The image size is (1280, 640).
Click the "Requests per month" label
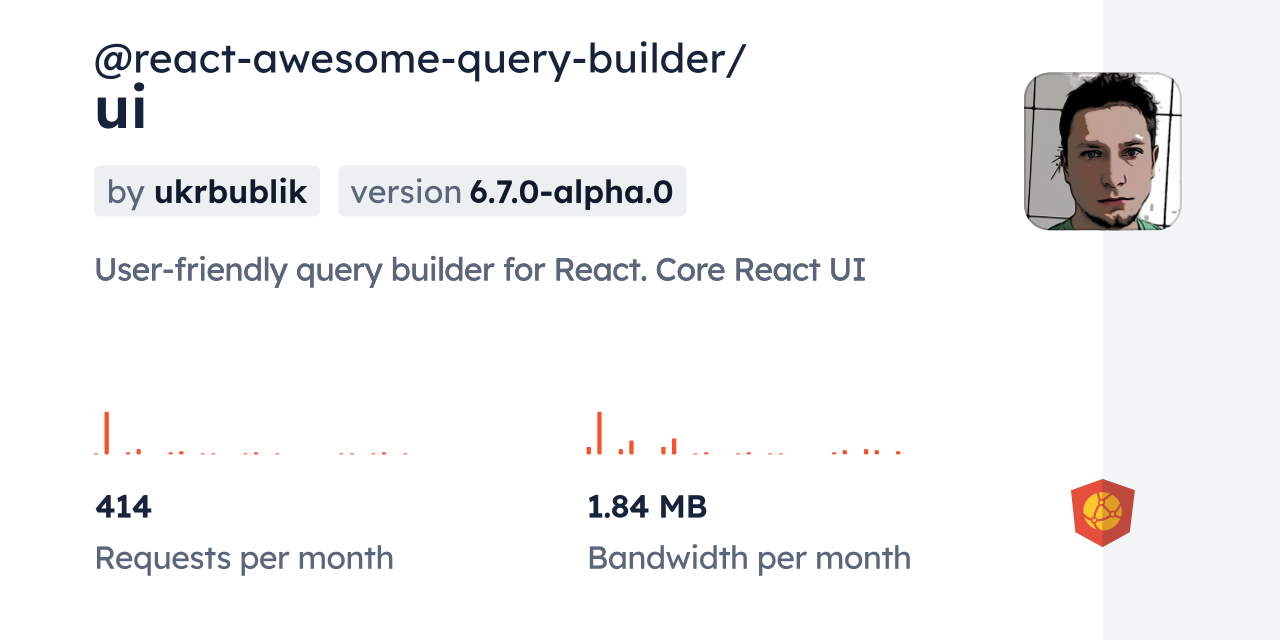click(244, 558)
